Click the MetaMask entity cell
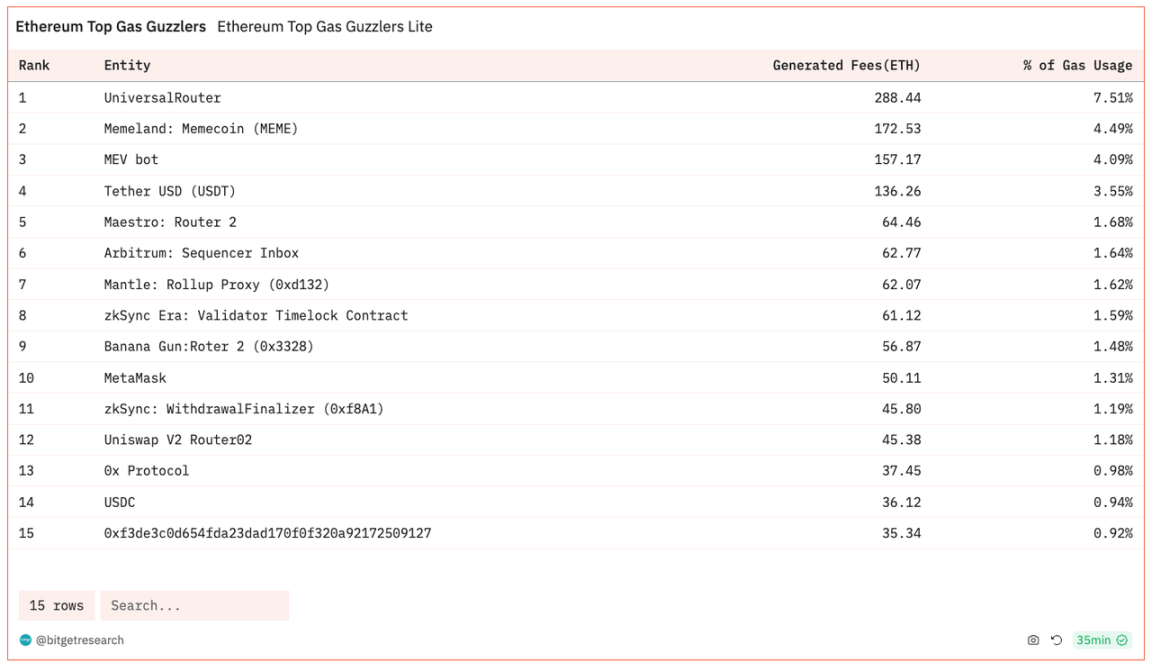 (135, 378)
